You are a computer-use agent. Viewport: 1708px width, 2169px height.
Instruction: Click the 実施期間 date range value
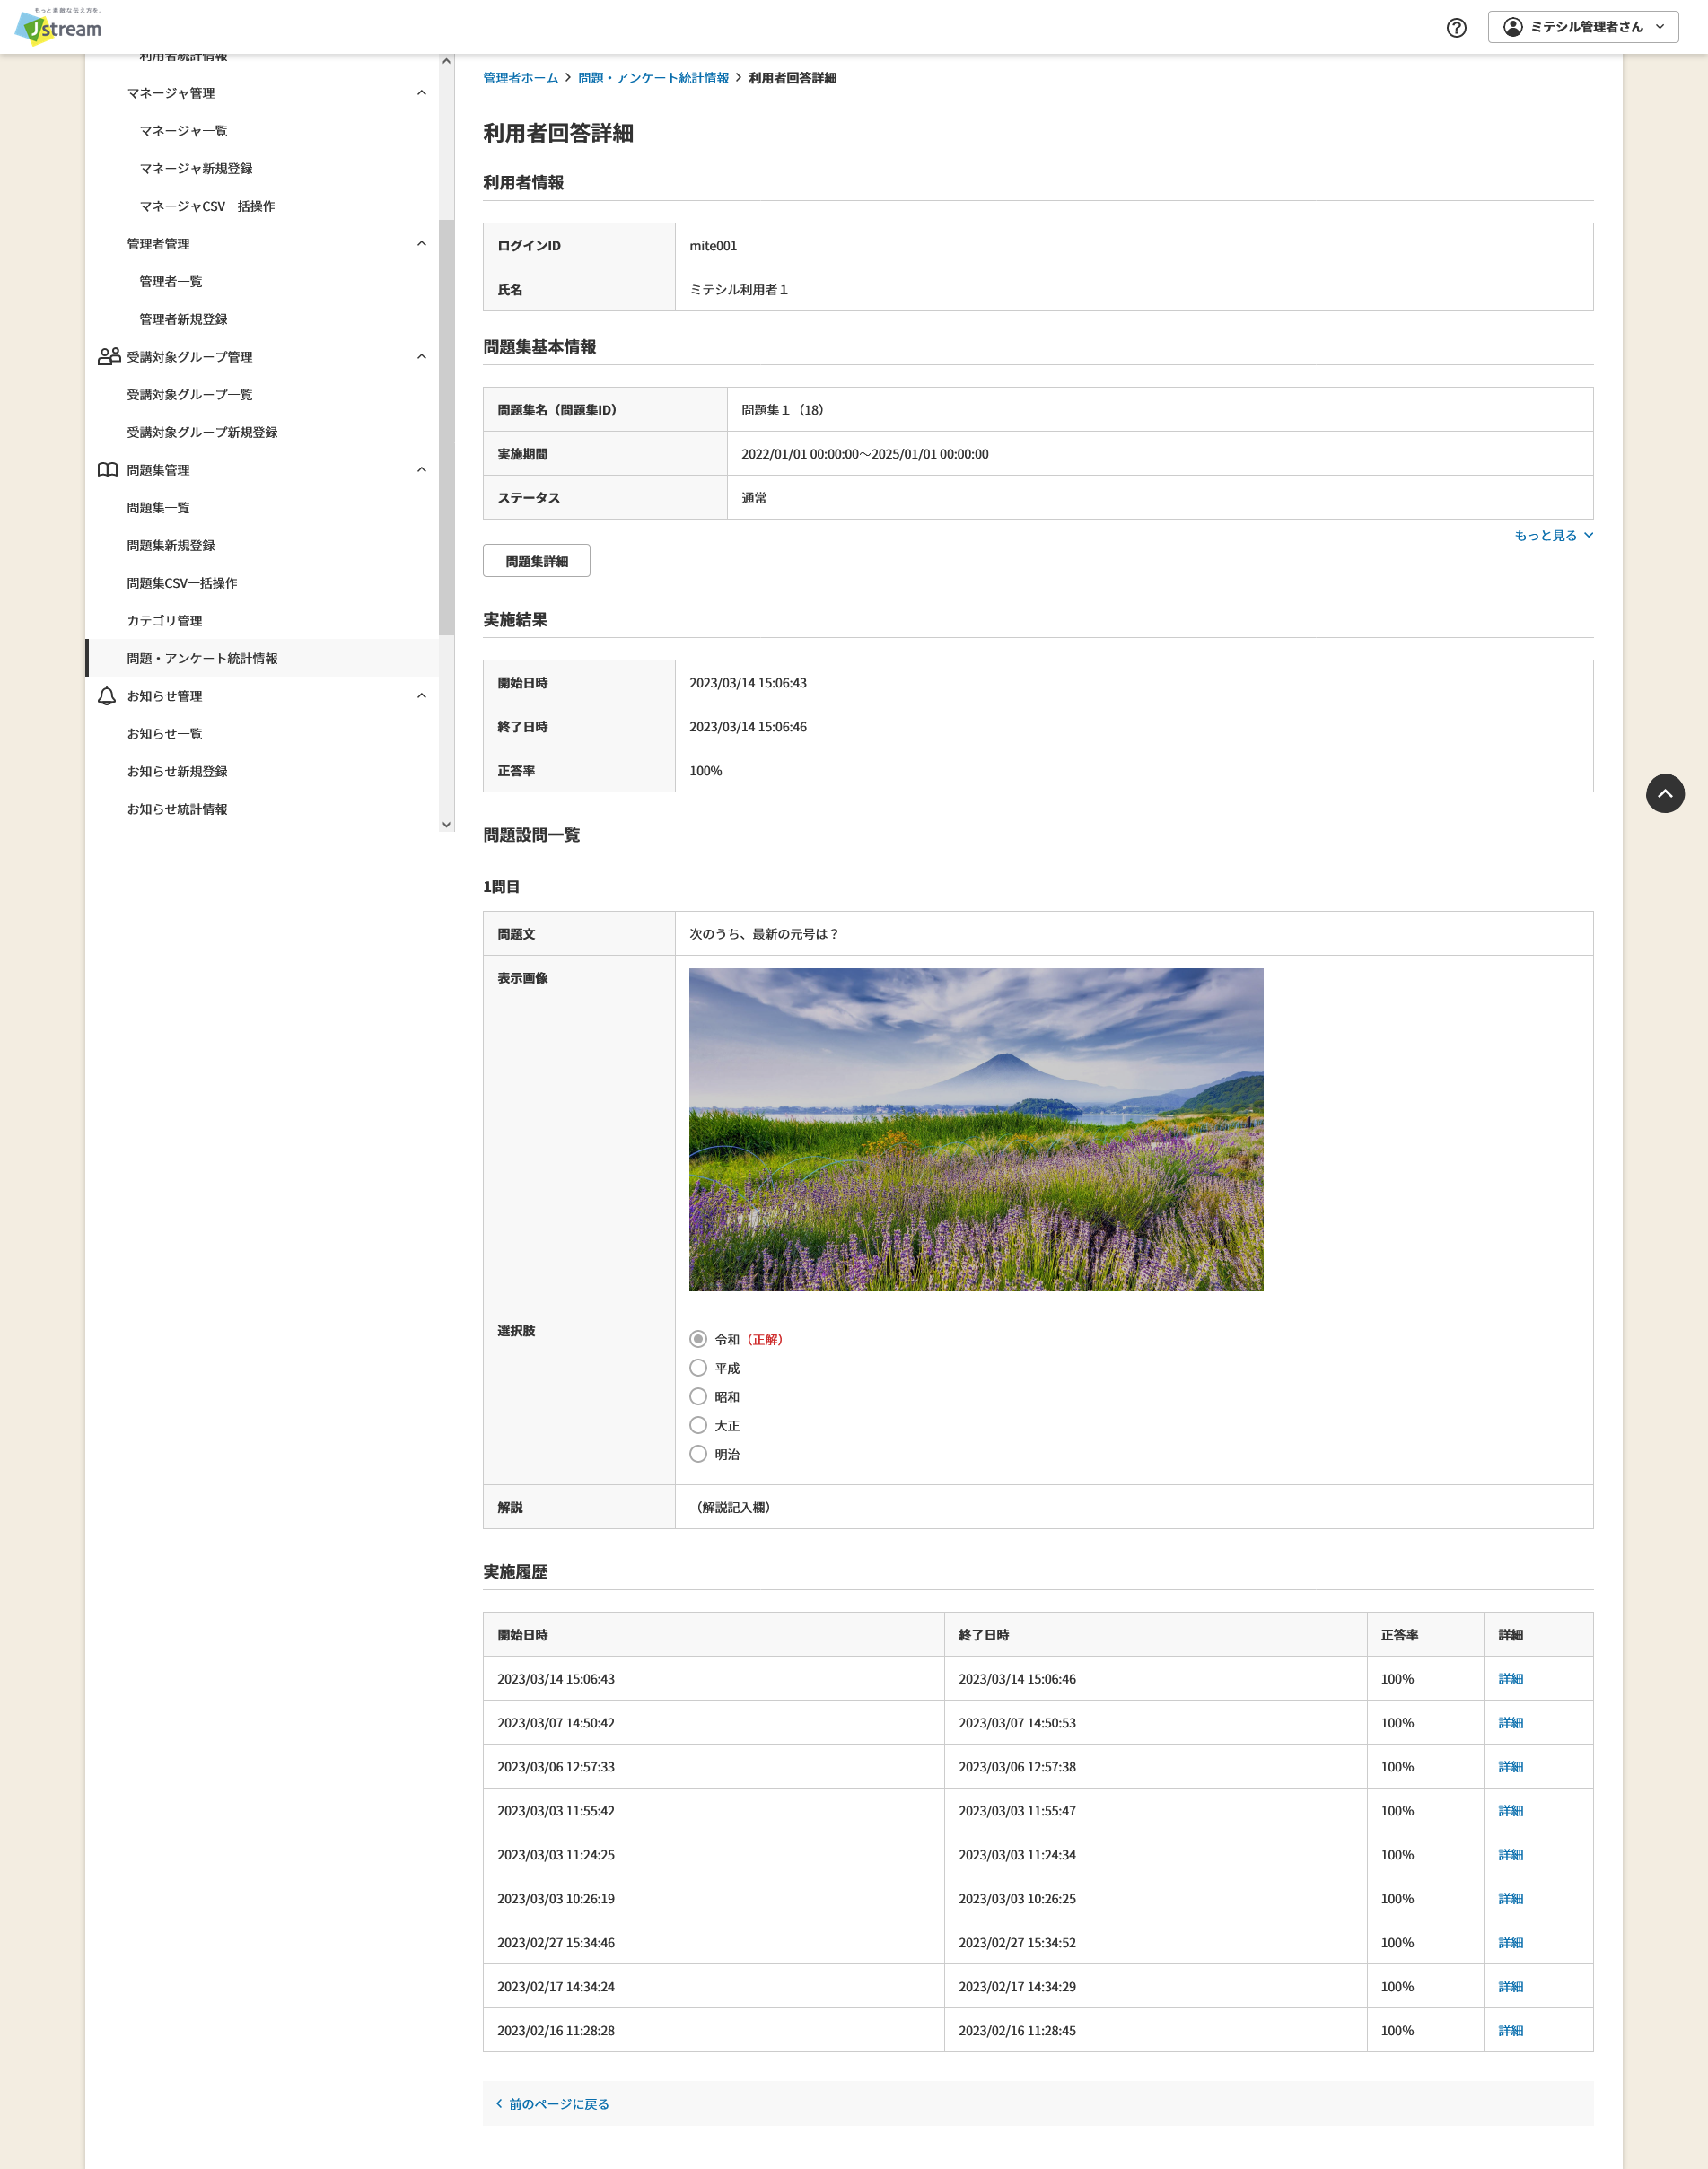865,454
